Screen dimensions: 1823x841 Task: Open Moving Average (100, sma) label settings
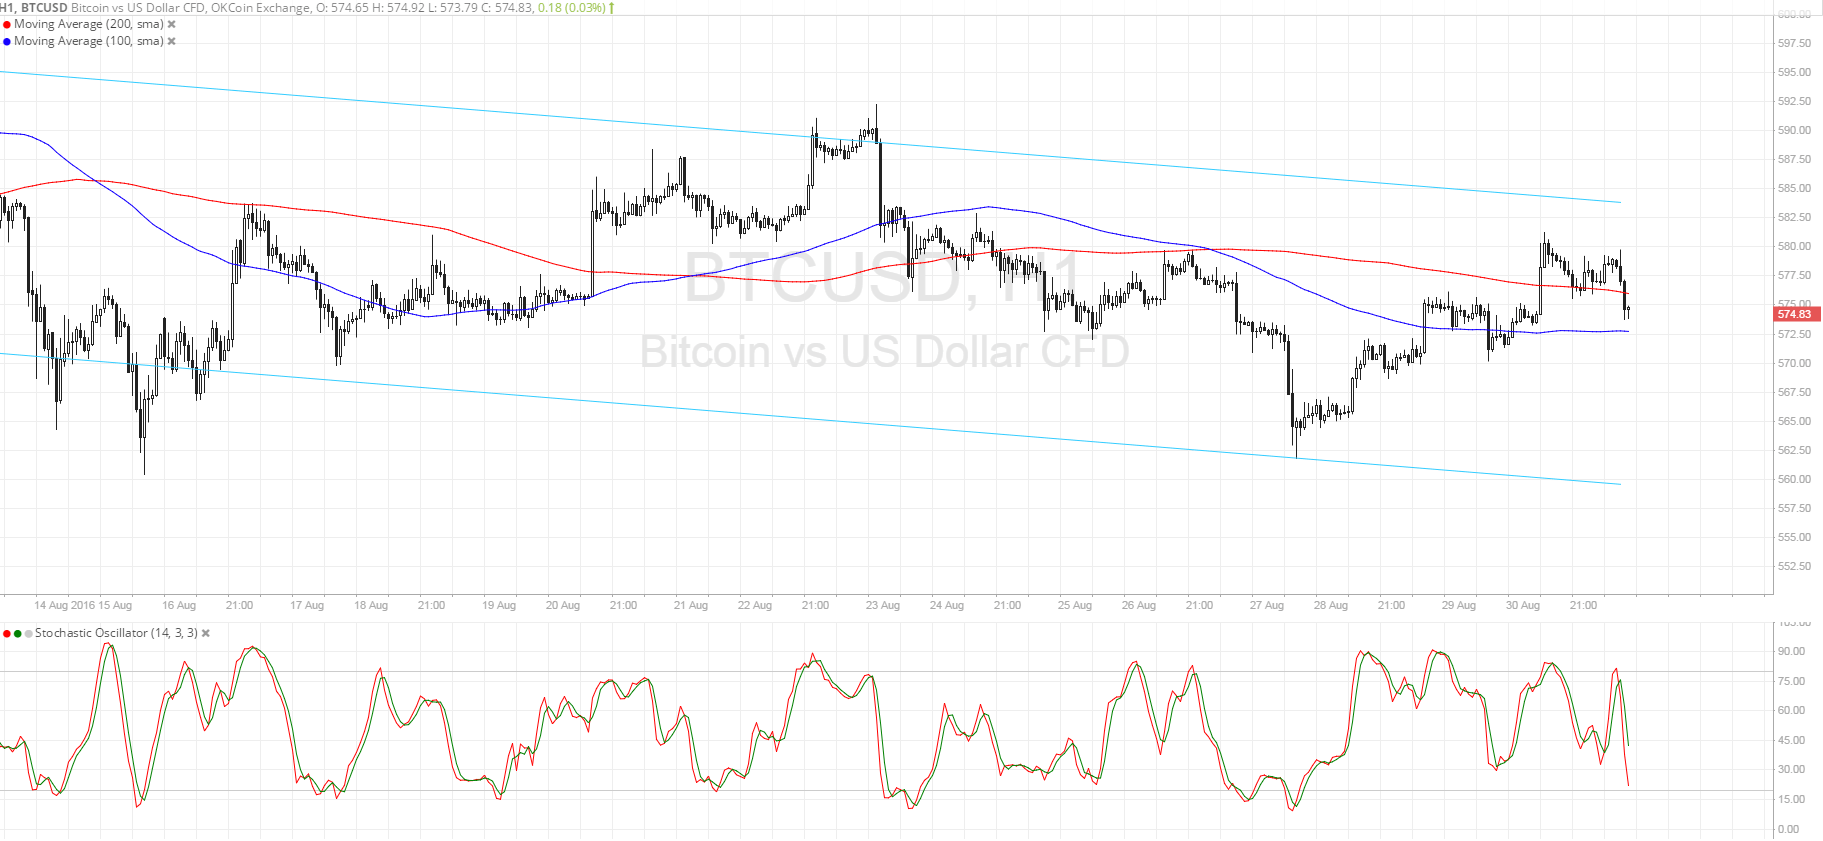[x=89, y=41]
